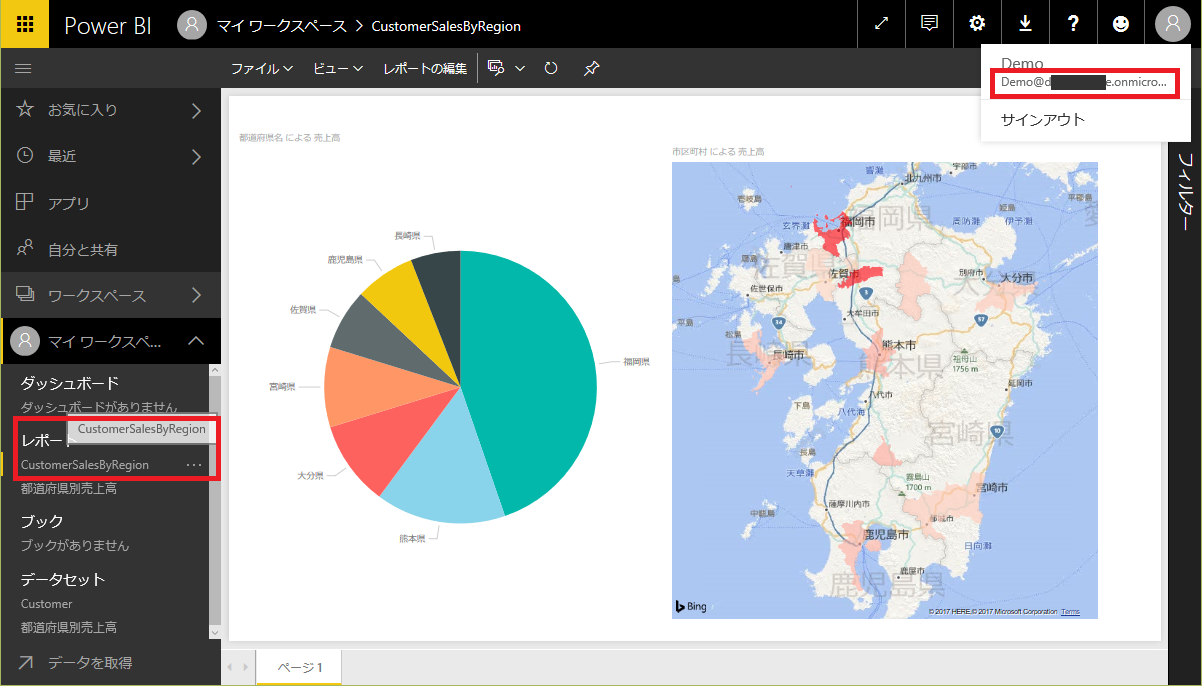
Task: Click サインアウト to sign out
Action: coord(1043,119)
